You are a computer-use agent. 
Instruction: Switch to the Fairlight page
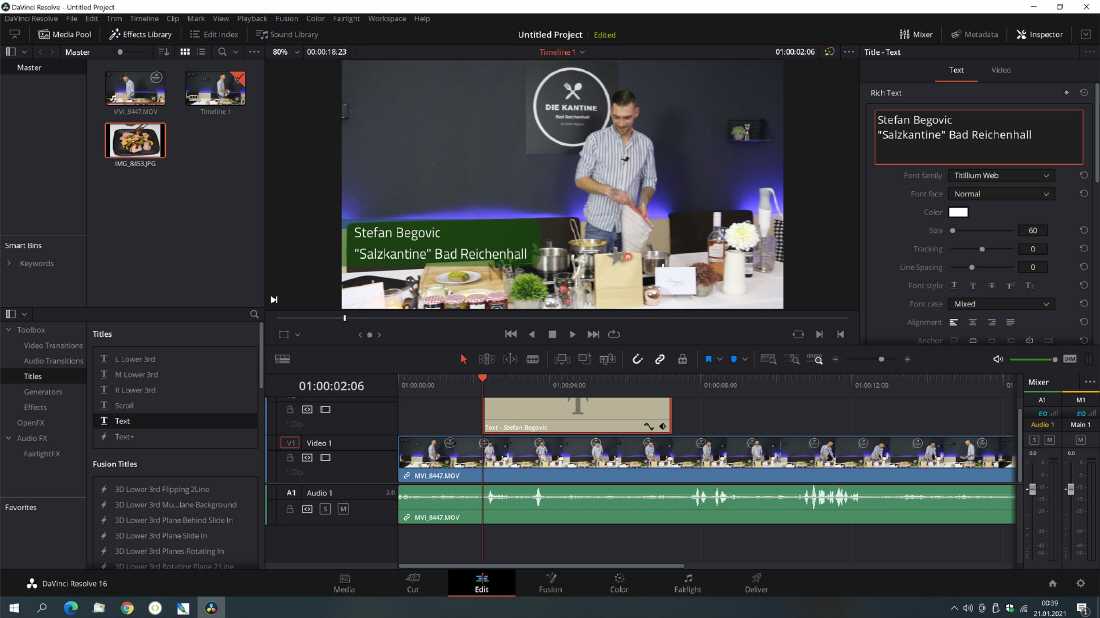(x=688, y=583)
